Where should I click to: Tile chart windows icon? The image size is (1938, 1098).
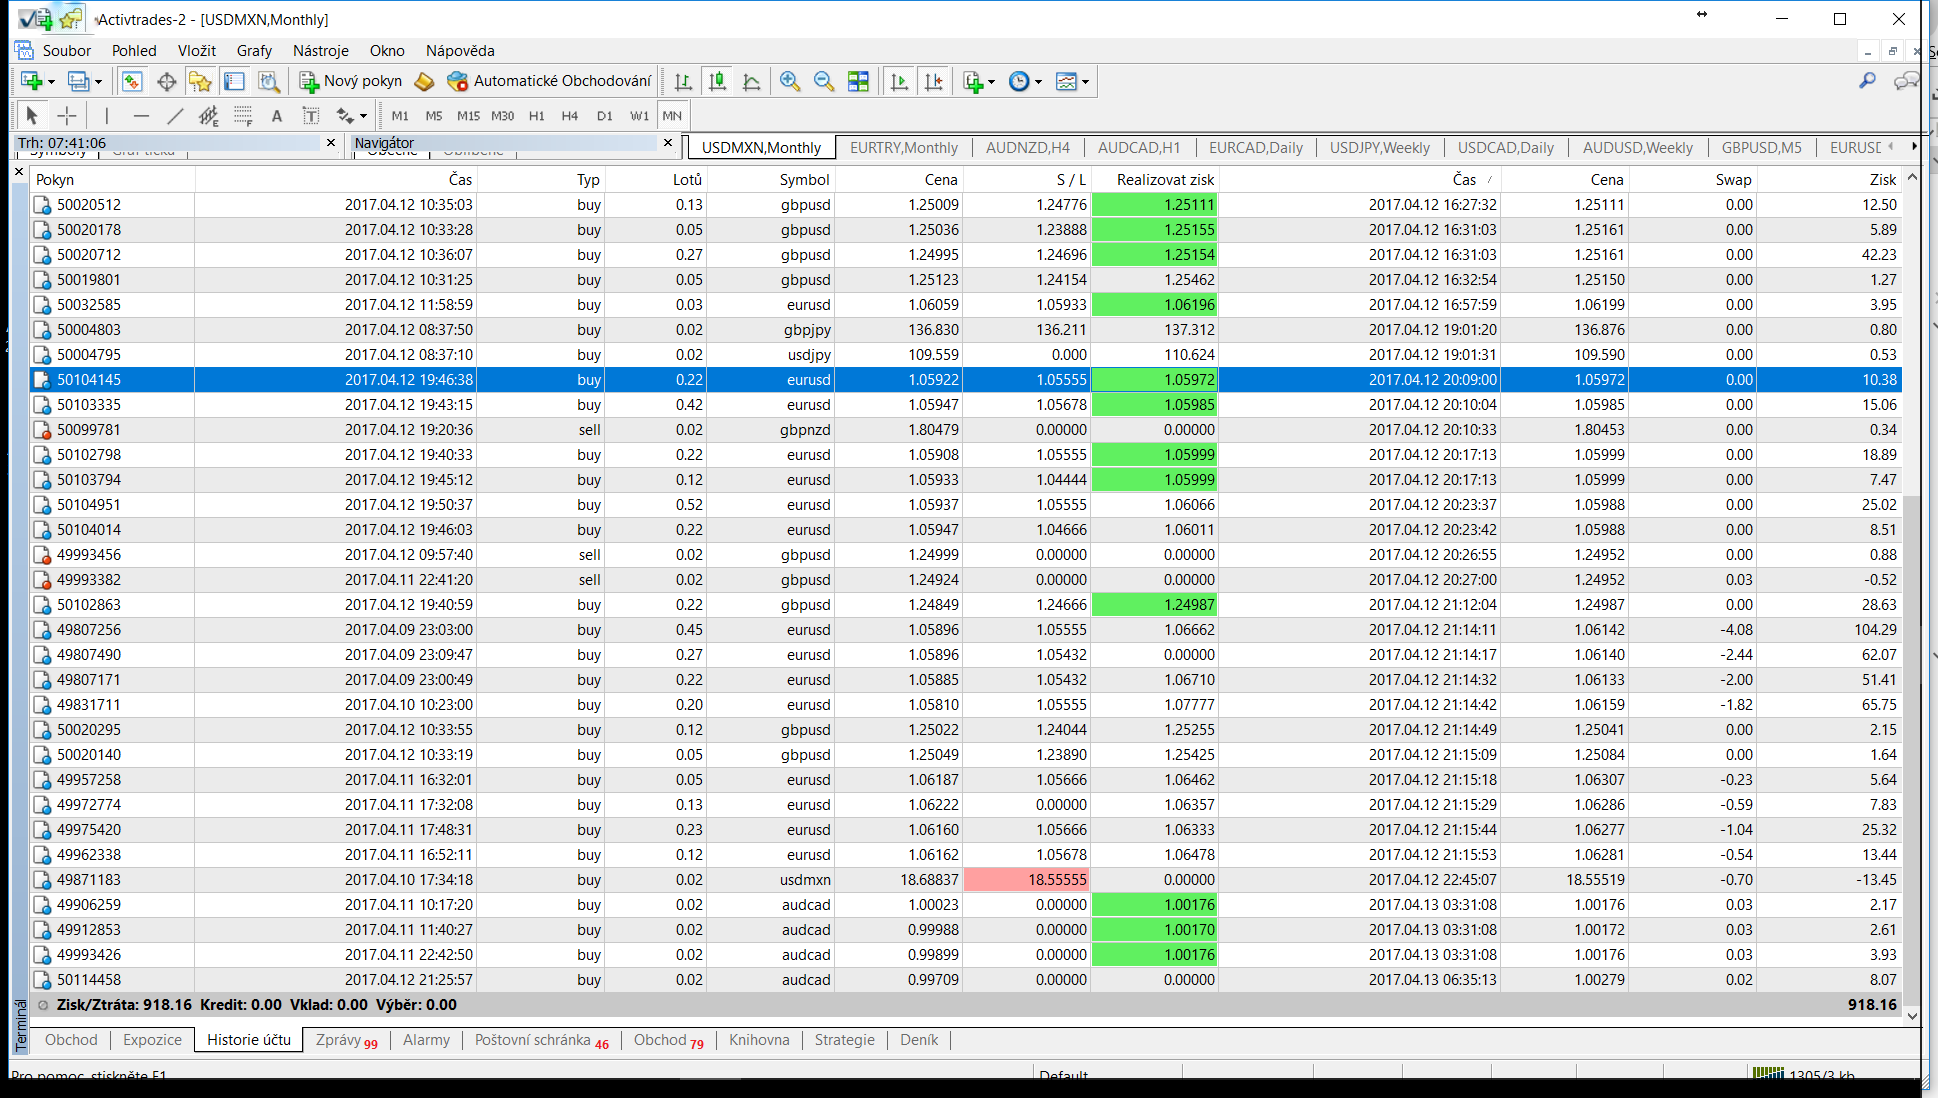click(858, 82)
